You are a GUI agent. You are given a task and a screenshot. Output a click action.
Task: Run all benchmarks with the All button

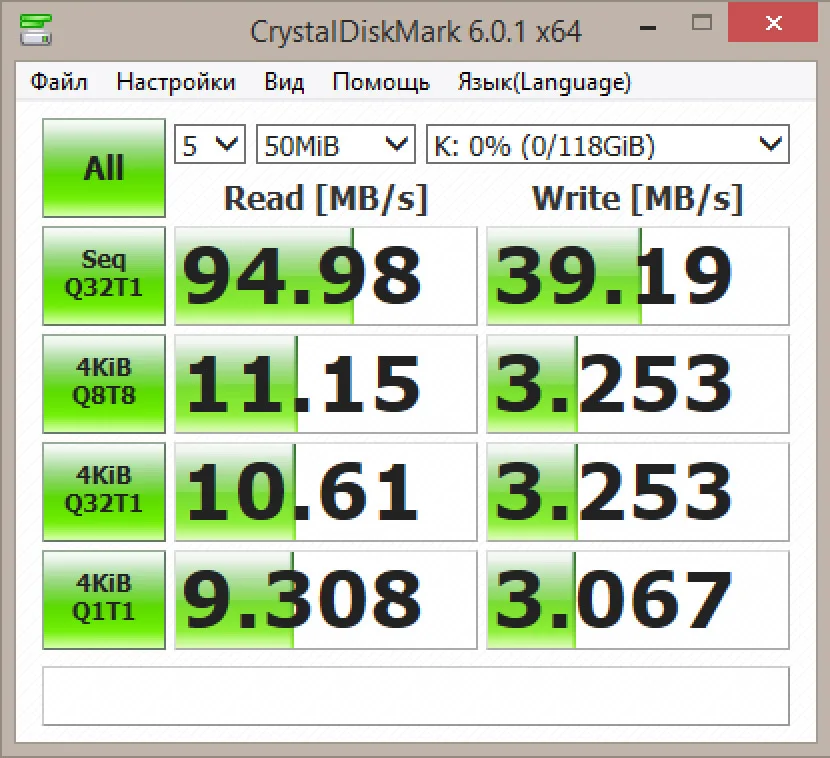(104, 168)
